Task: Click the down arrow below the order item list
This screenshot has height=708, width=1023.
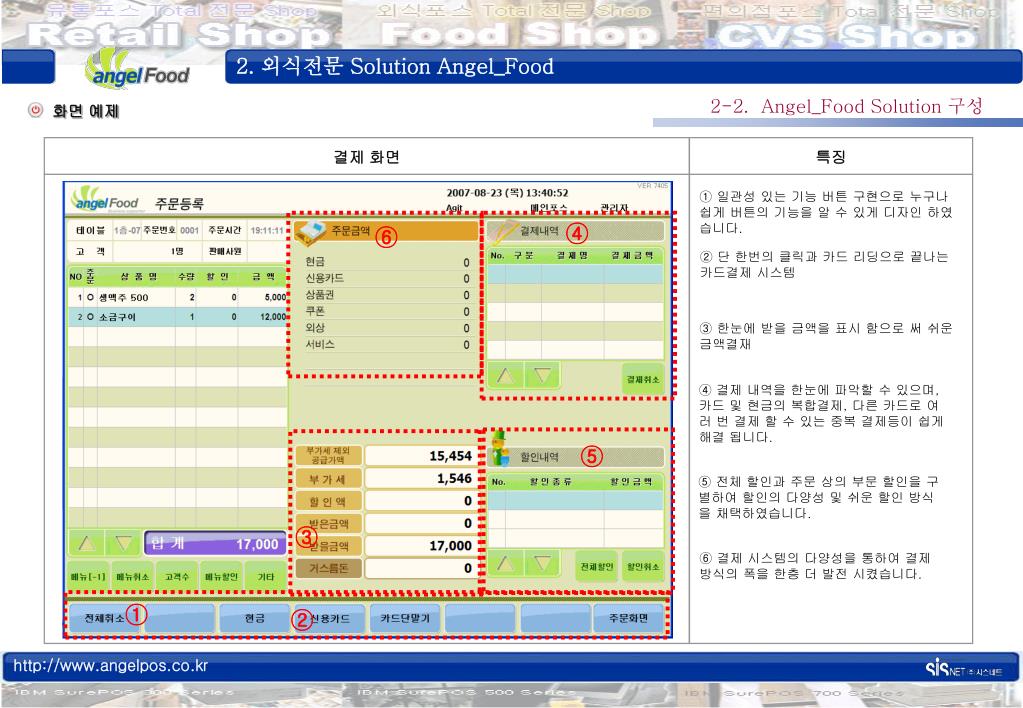Action: tap(123, 544)
